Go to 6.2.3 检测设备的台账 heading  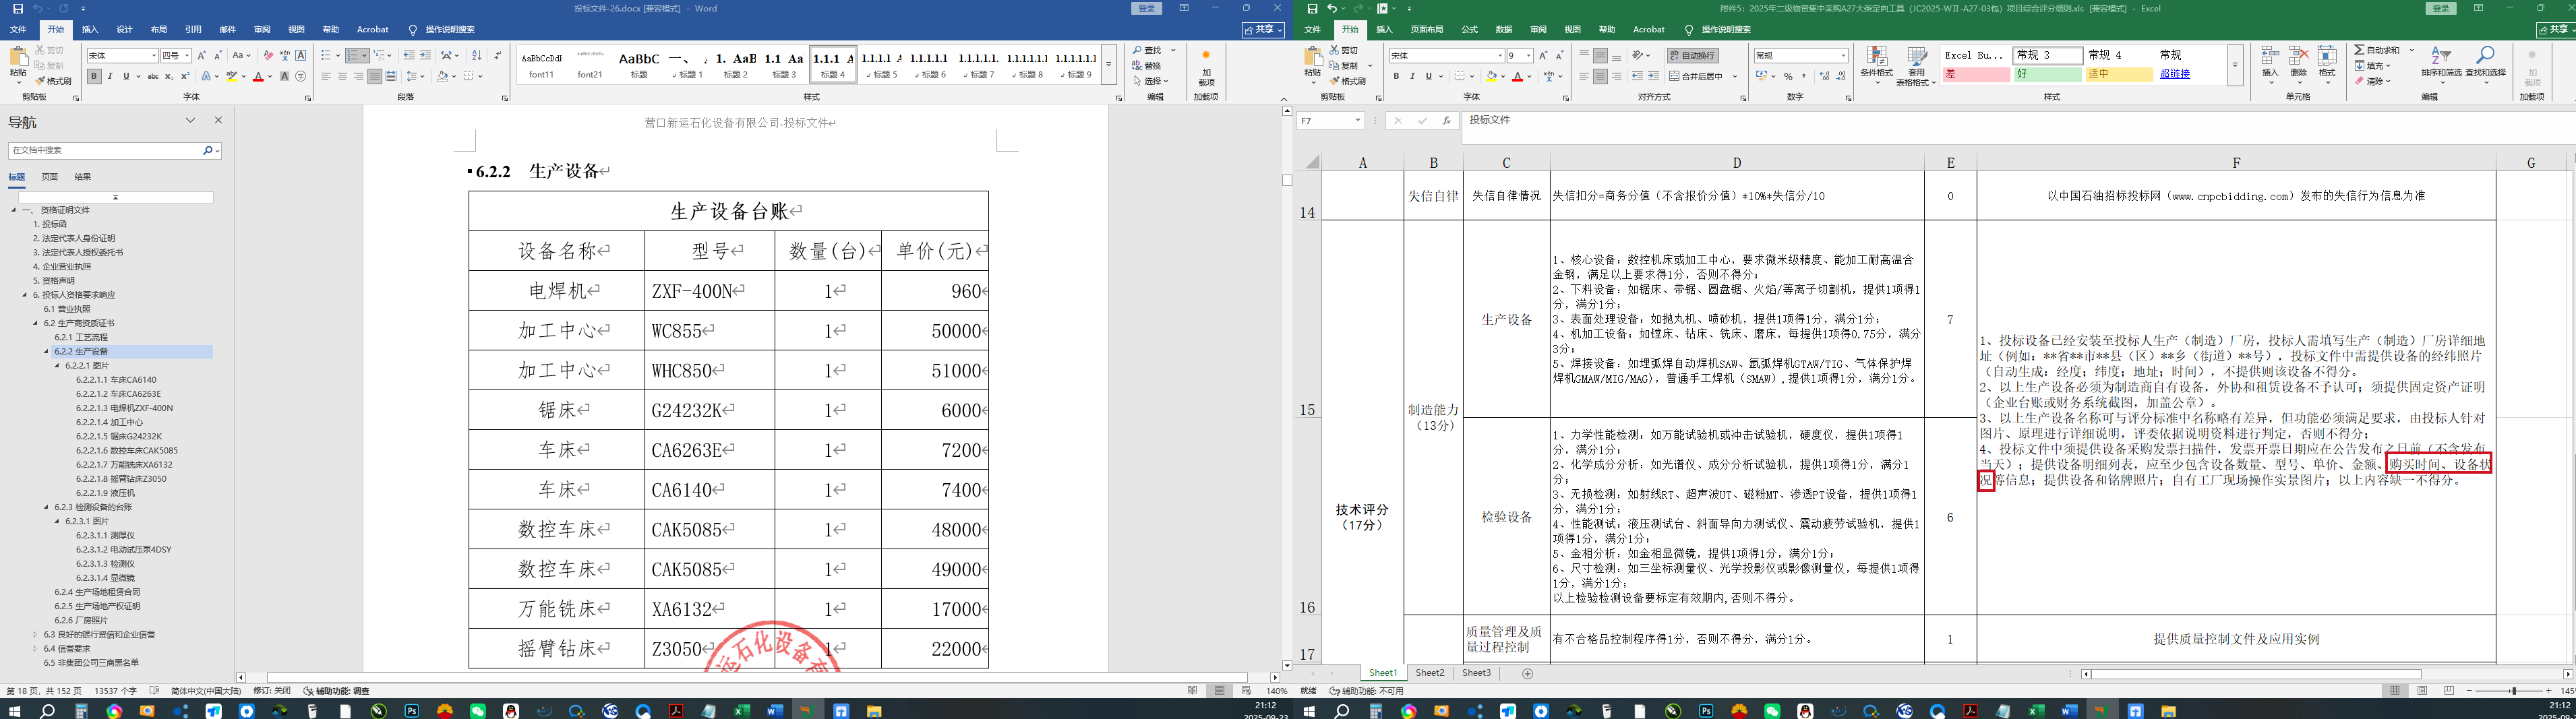tap(93, 507)
